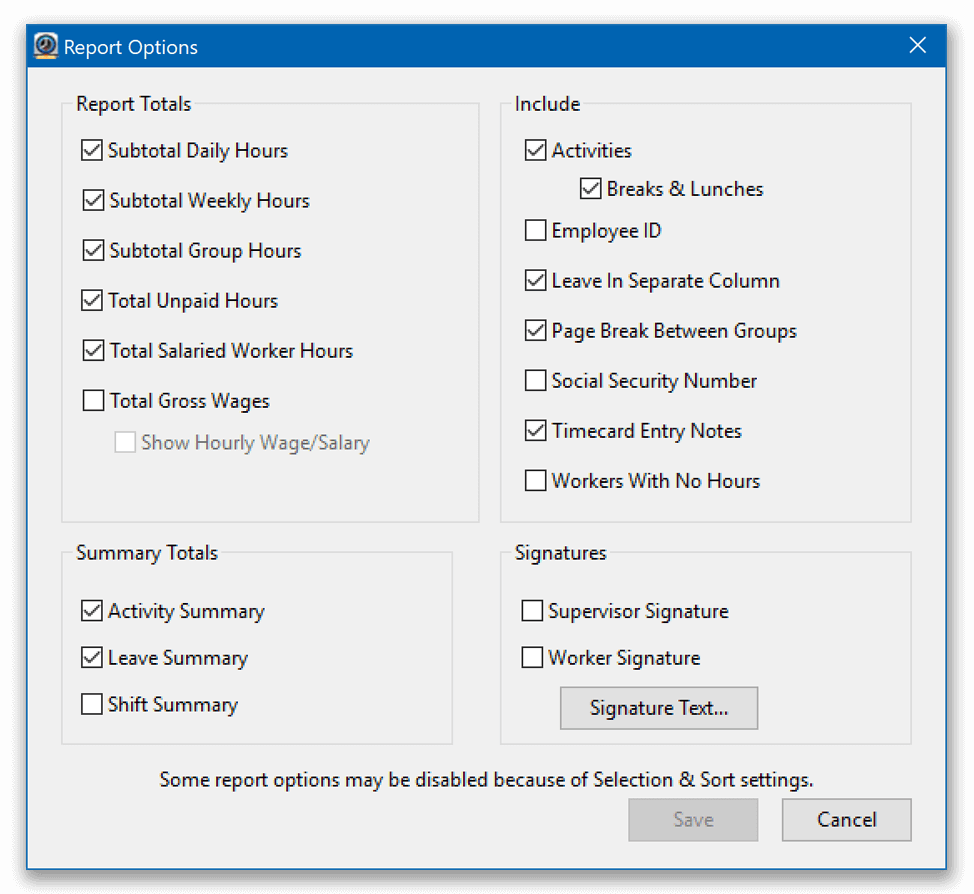This screenshot has width=974, height=894.
Task: Disable Subtotal Weekly Hours
Action: 91,200
